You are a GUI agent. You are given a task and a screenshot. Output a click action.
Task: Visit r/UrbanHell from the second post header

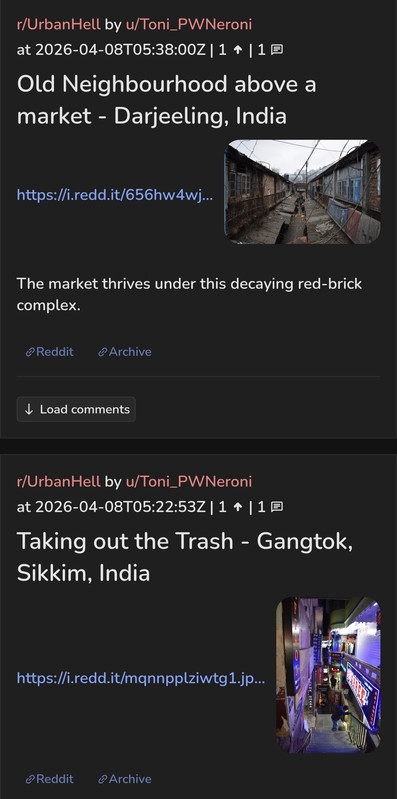(x=59, y=482)
